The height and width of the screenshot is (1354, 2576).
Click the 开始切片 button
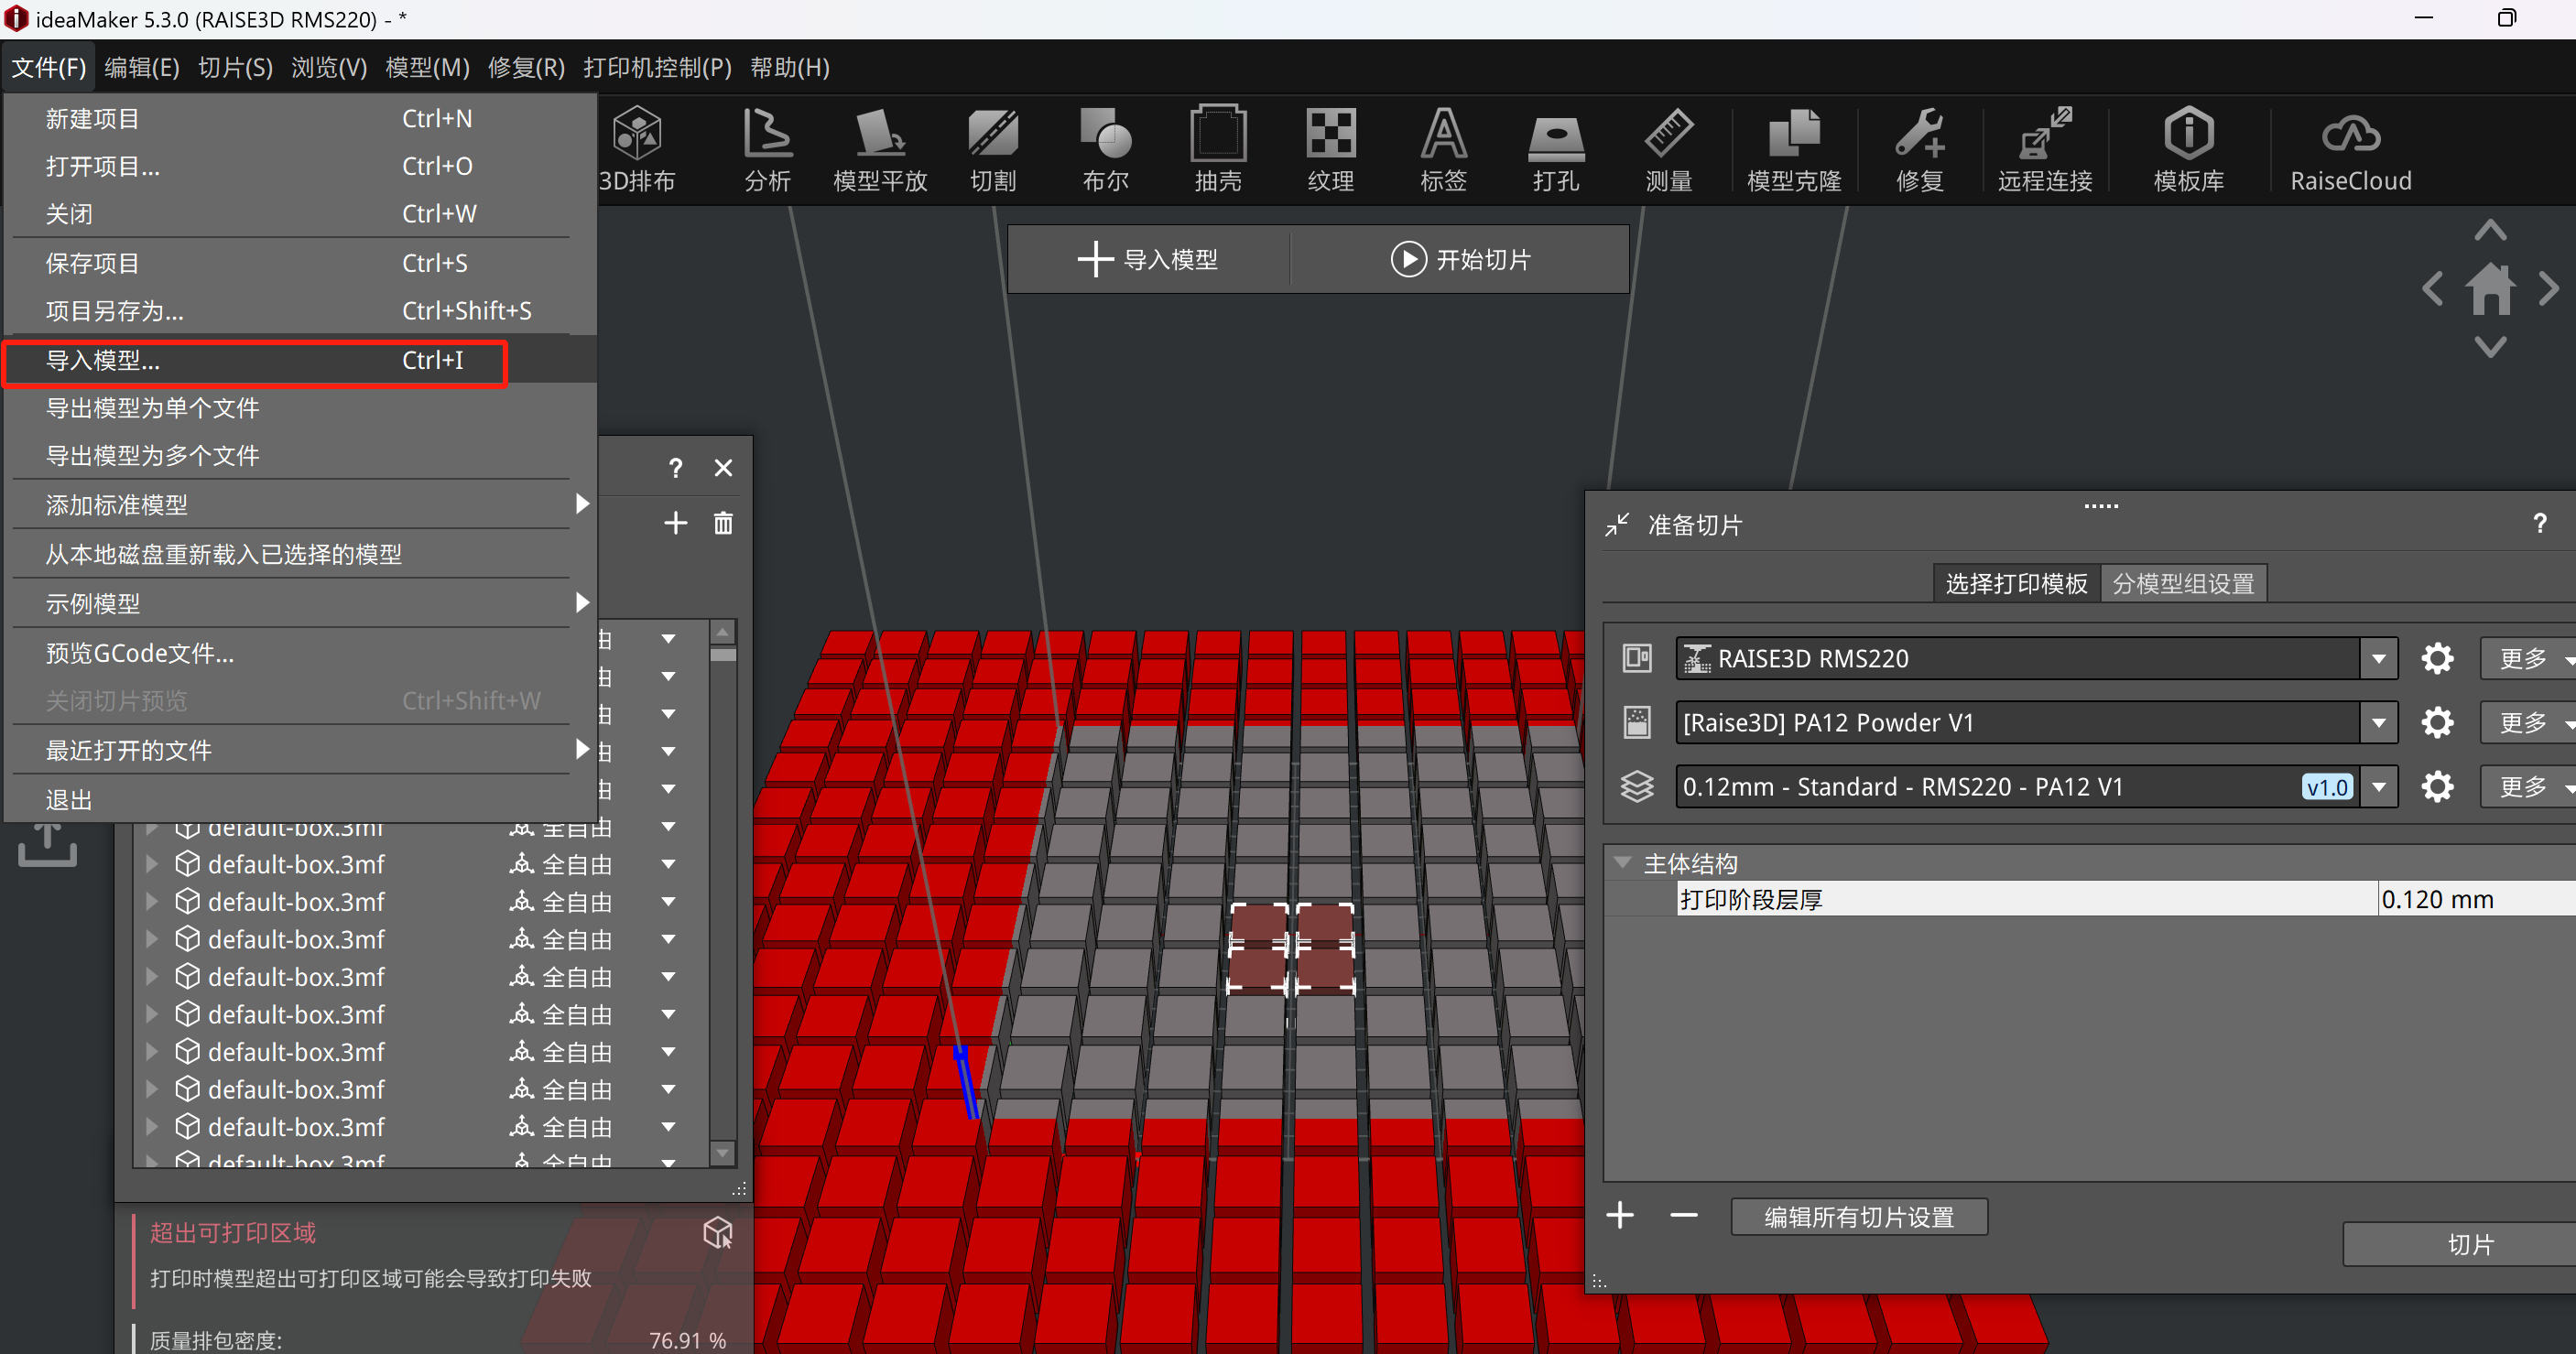[1460, 259]
